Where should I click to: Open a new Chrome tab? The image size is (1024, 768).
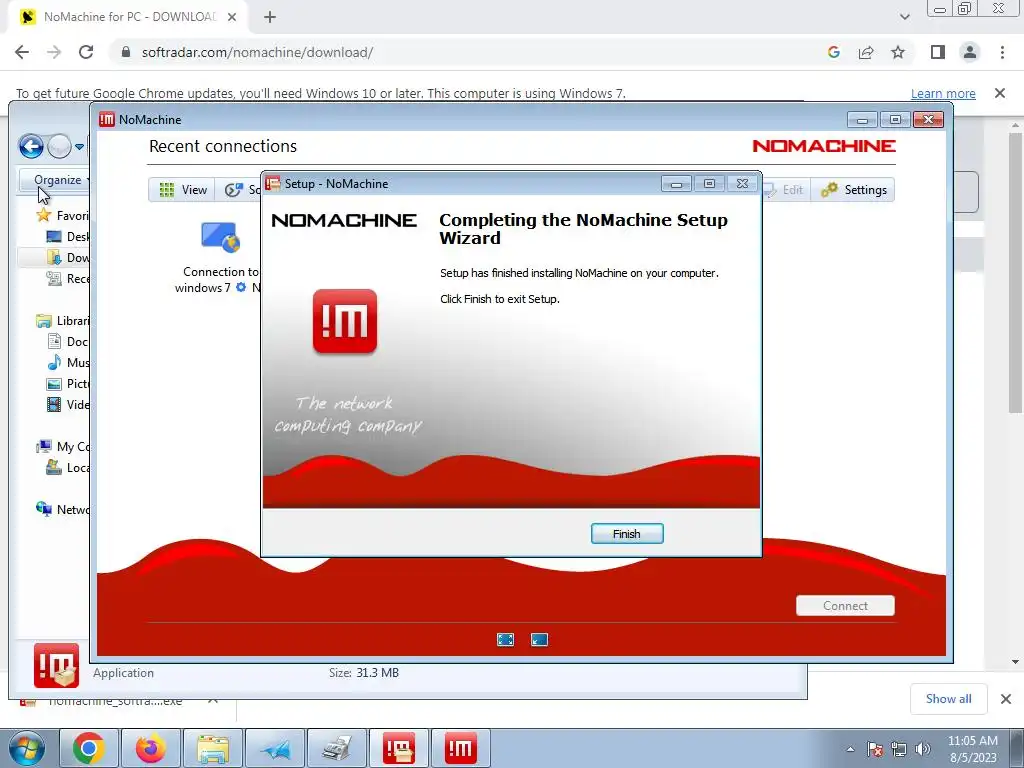coord(270,17)
